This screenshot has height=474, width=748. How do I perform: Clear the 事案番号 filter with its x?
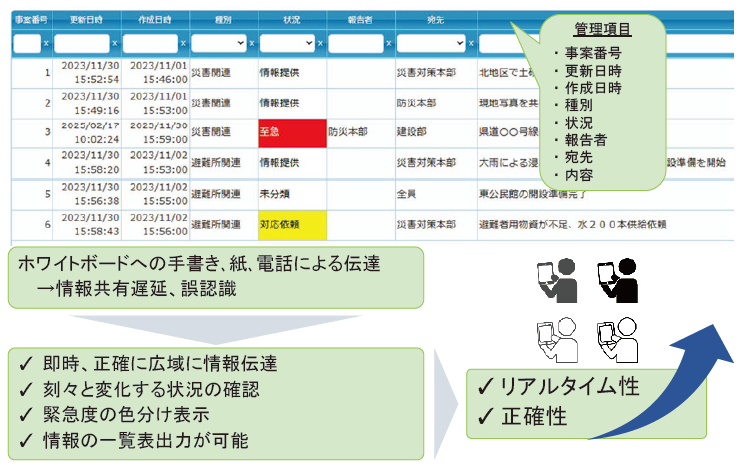click(46, 44)
